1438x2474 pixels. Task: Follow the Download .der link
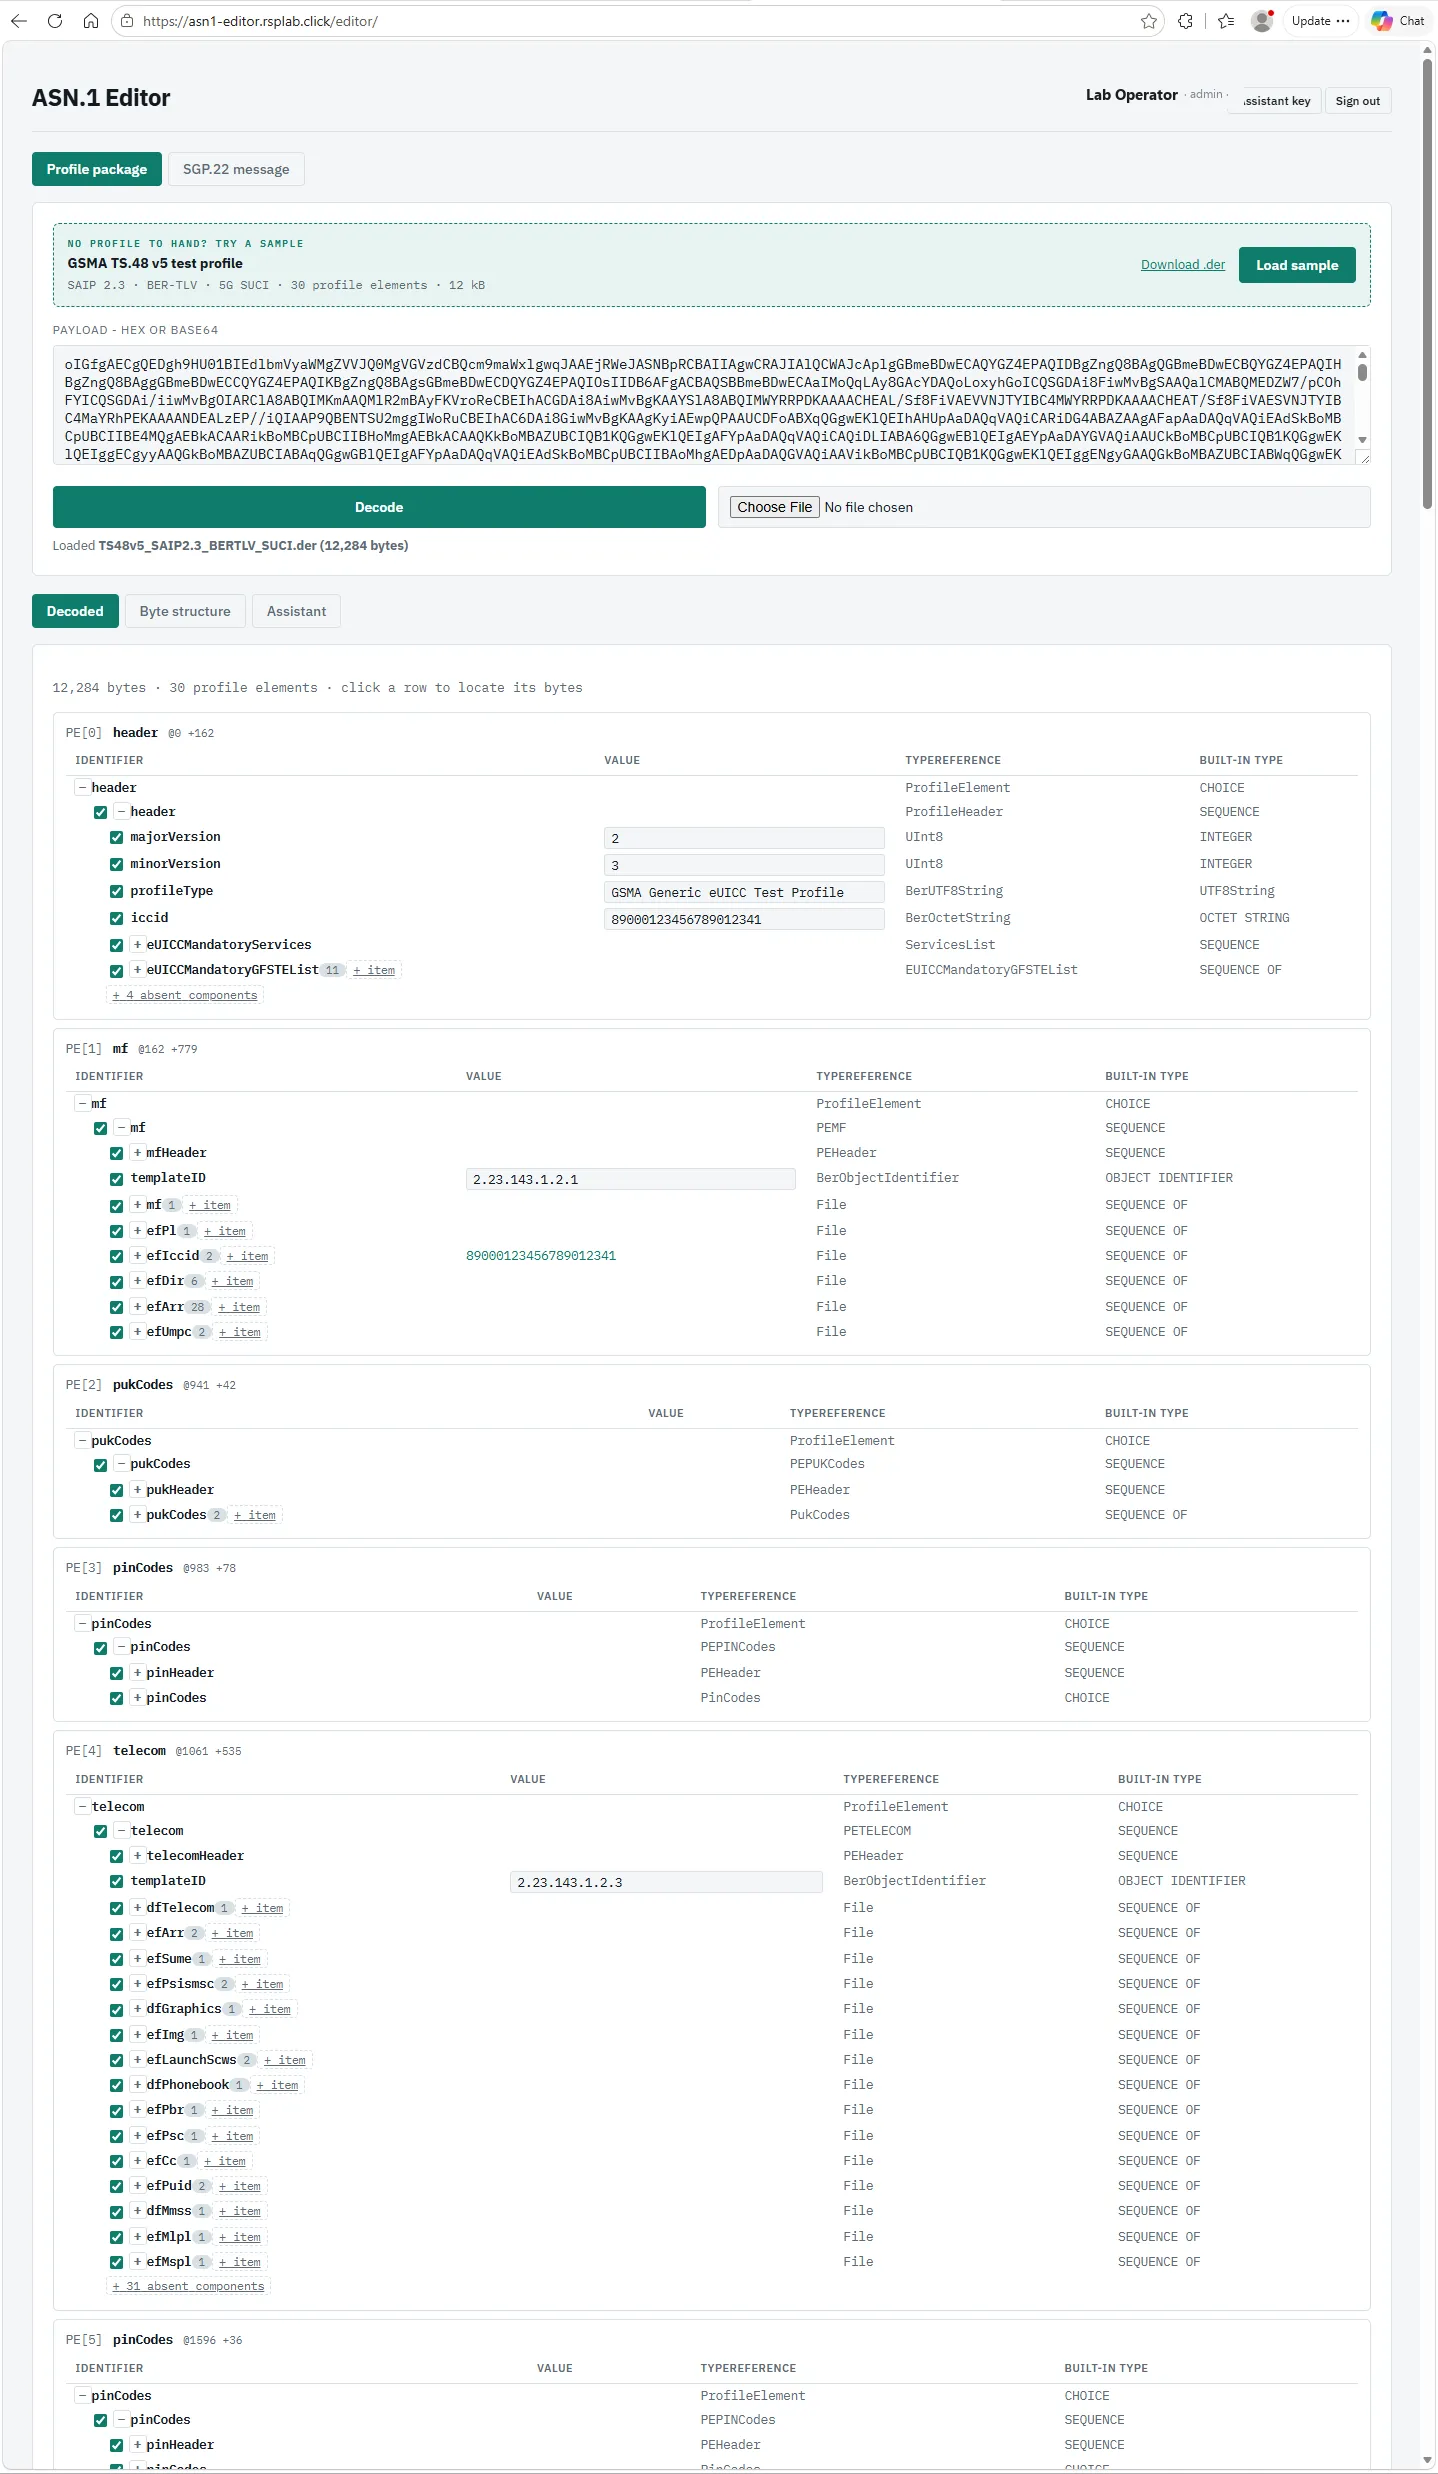1183,265
